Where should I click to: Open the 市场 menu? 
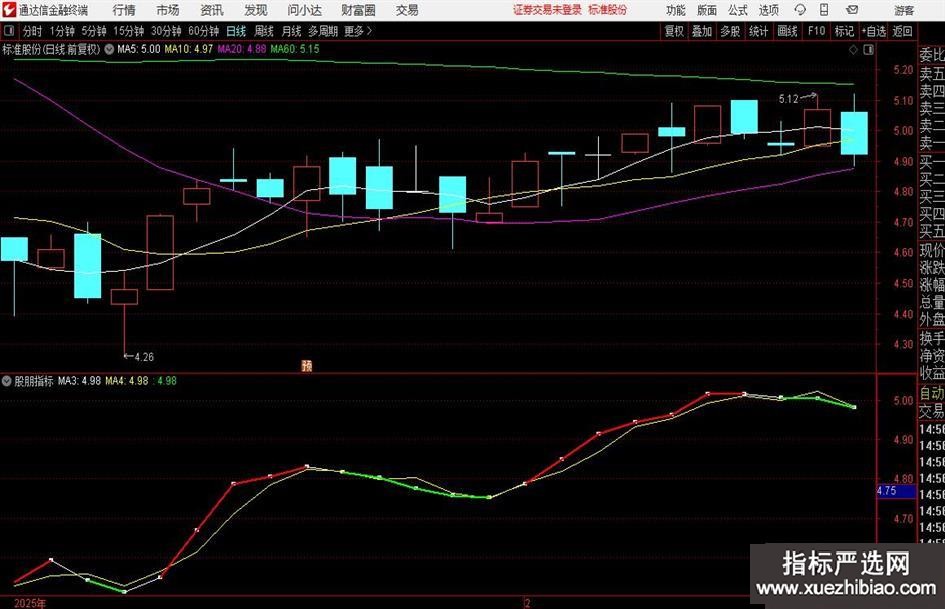click(x=168, y=10)
